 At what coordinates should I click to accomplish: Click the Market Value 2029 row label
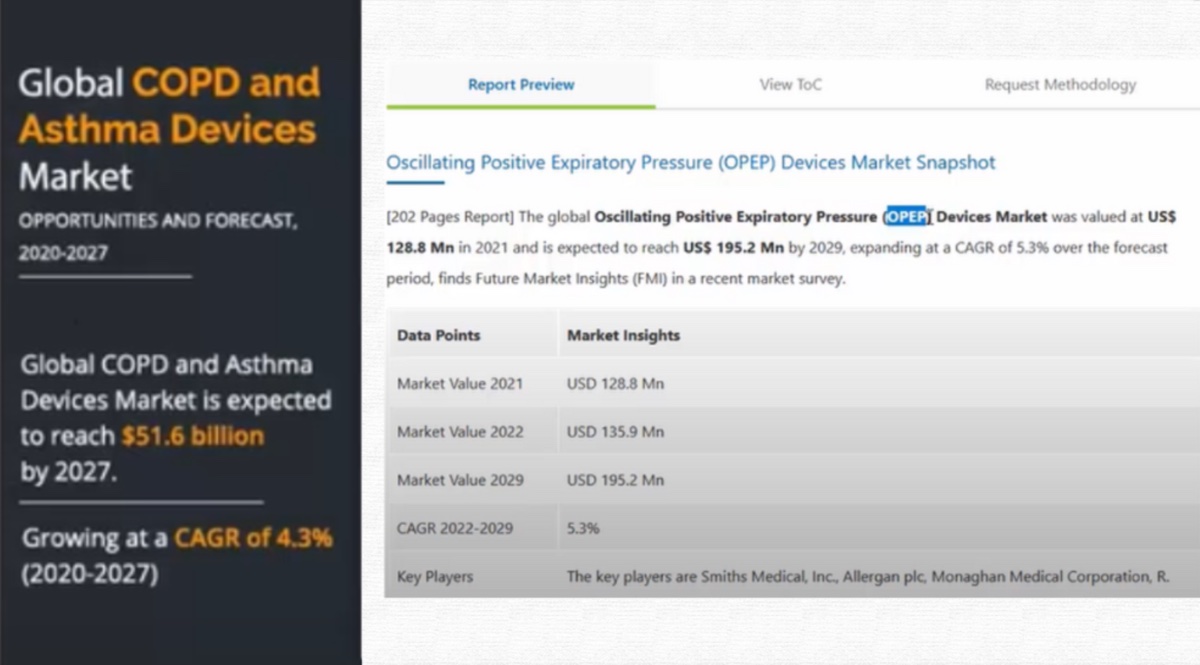coord(460,480)
